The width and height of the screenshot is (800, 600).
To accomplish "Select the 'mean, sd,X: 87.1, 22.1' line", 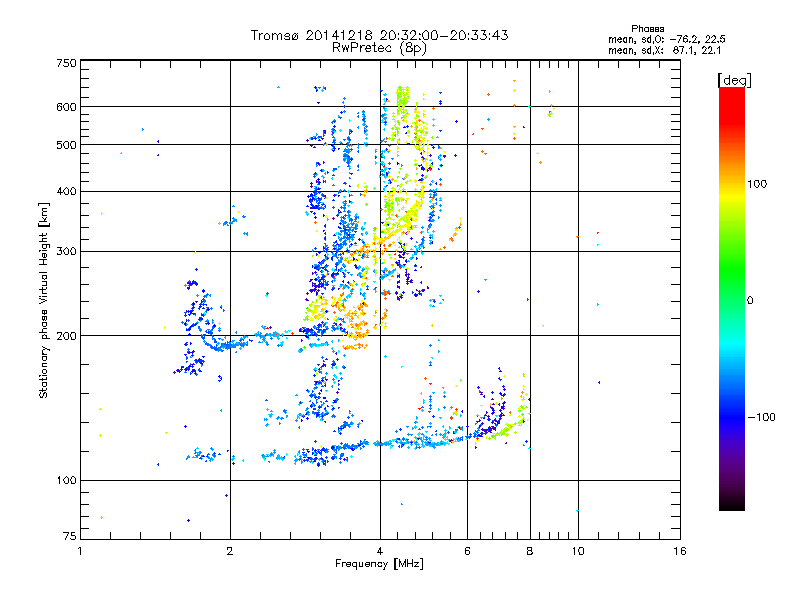I will [x=664, y=50].
